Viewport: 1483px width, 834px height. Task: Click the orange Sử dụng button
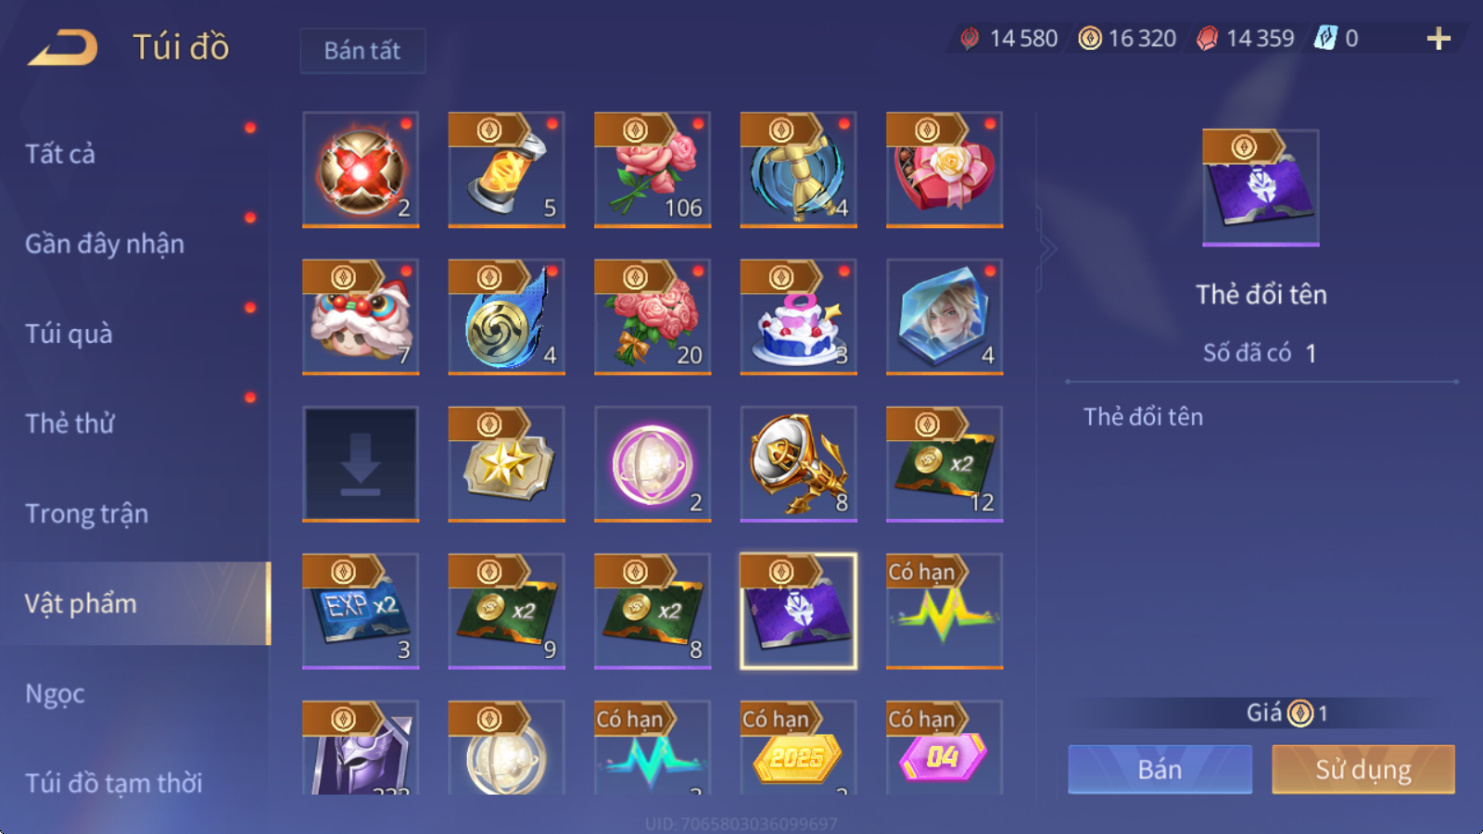pyautogui.click(x=1363, y=769)
